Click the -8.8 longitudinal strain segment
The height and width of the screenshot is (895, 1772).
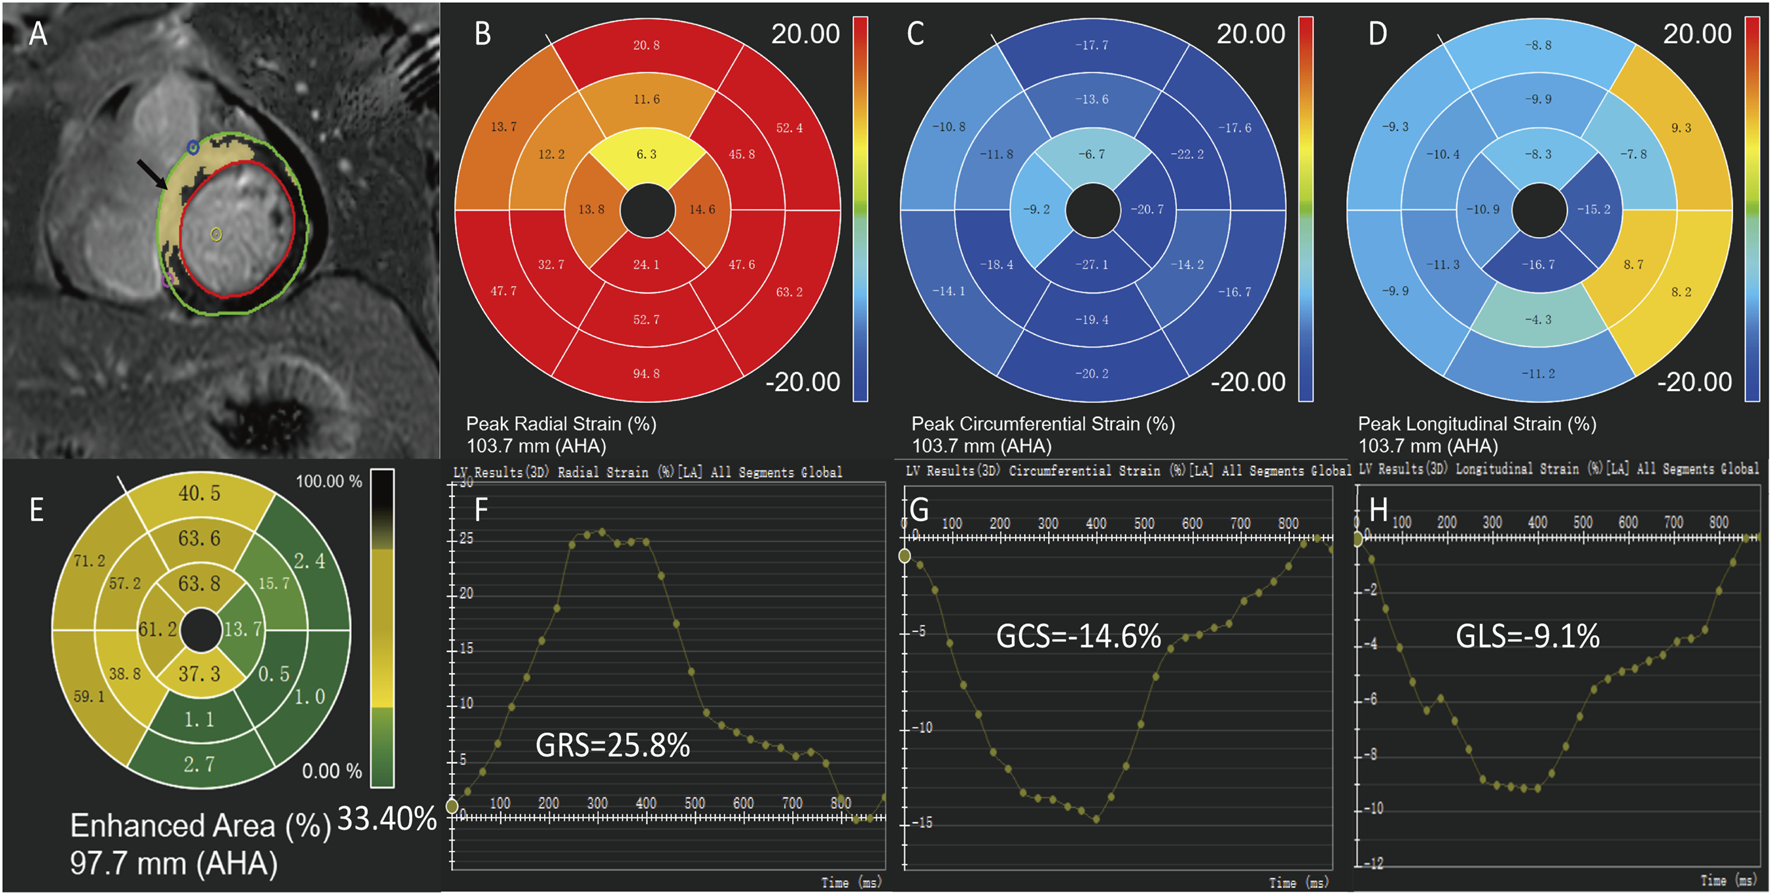pyautogui.click(x=1539, y=45)
